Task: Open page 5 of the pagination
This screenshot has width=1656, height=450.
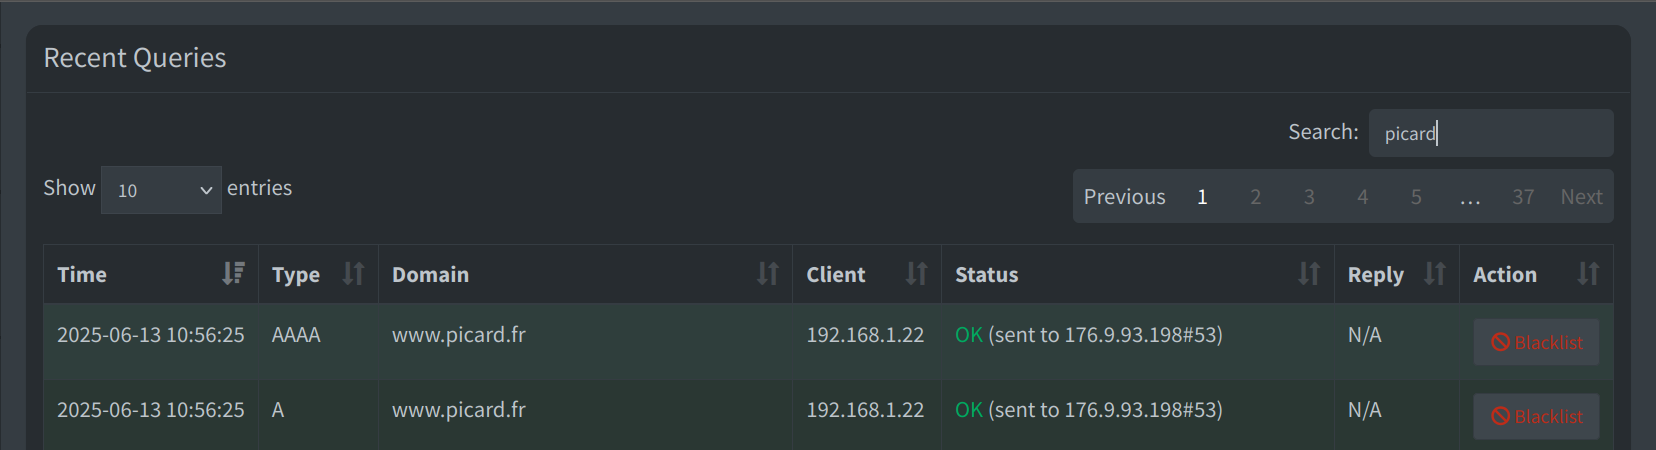Action: click(x=1416, y=197)
